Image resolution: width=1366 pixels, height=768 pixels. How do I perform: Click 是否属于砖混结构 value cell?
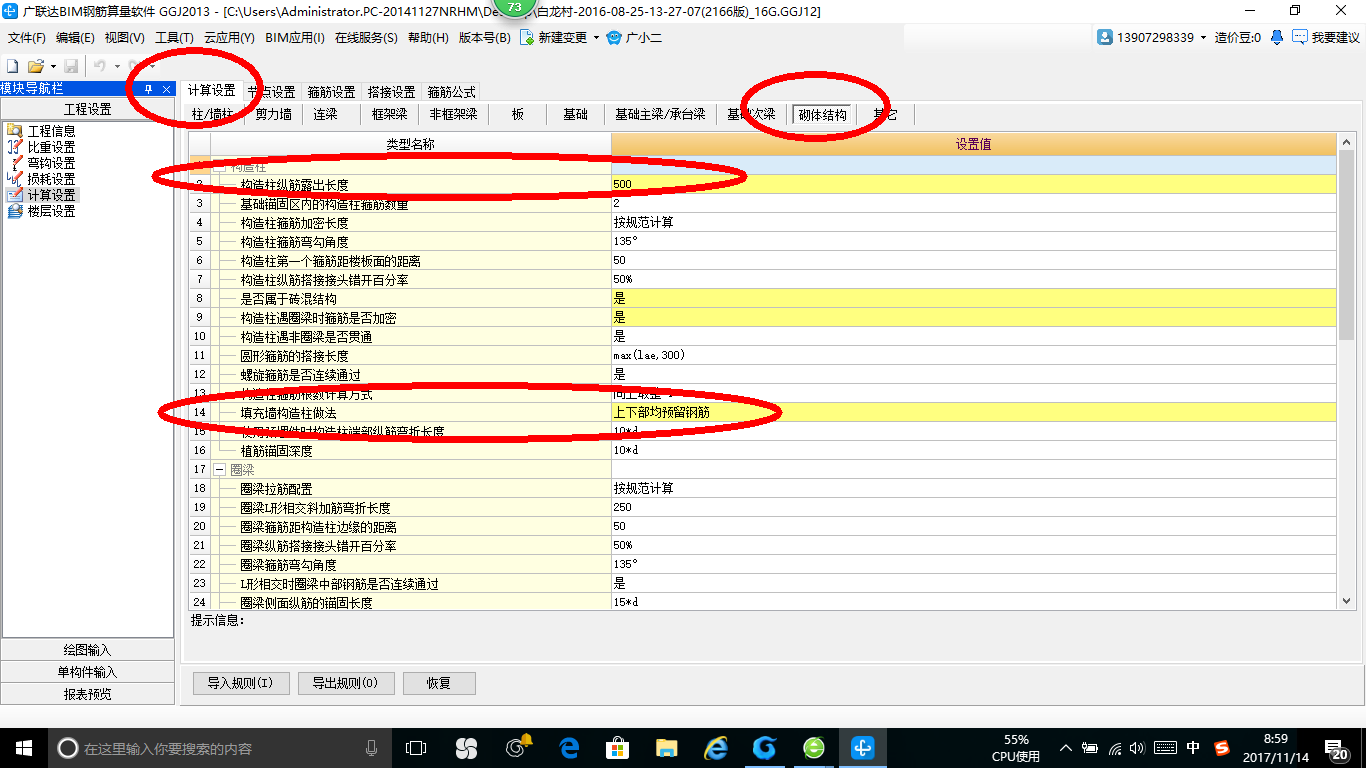[973, 298]
